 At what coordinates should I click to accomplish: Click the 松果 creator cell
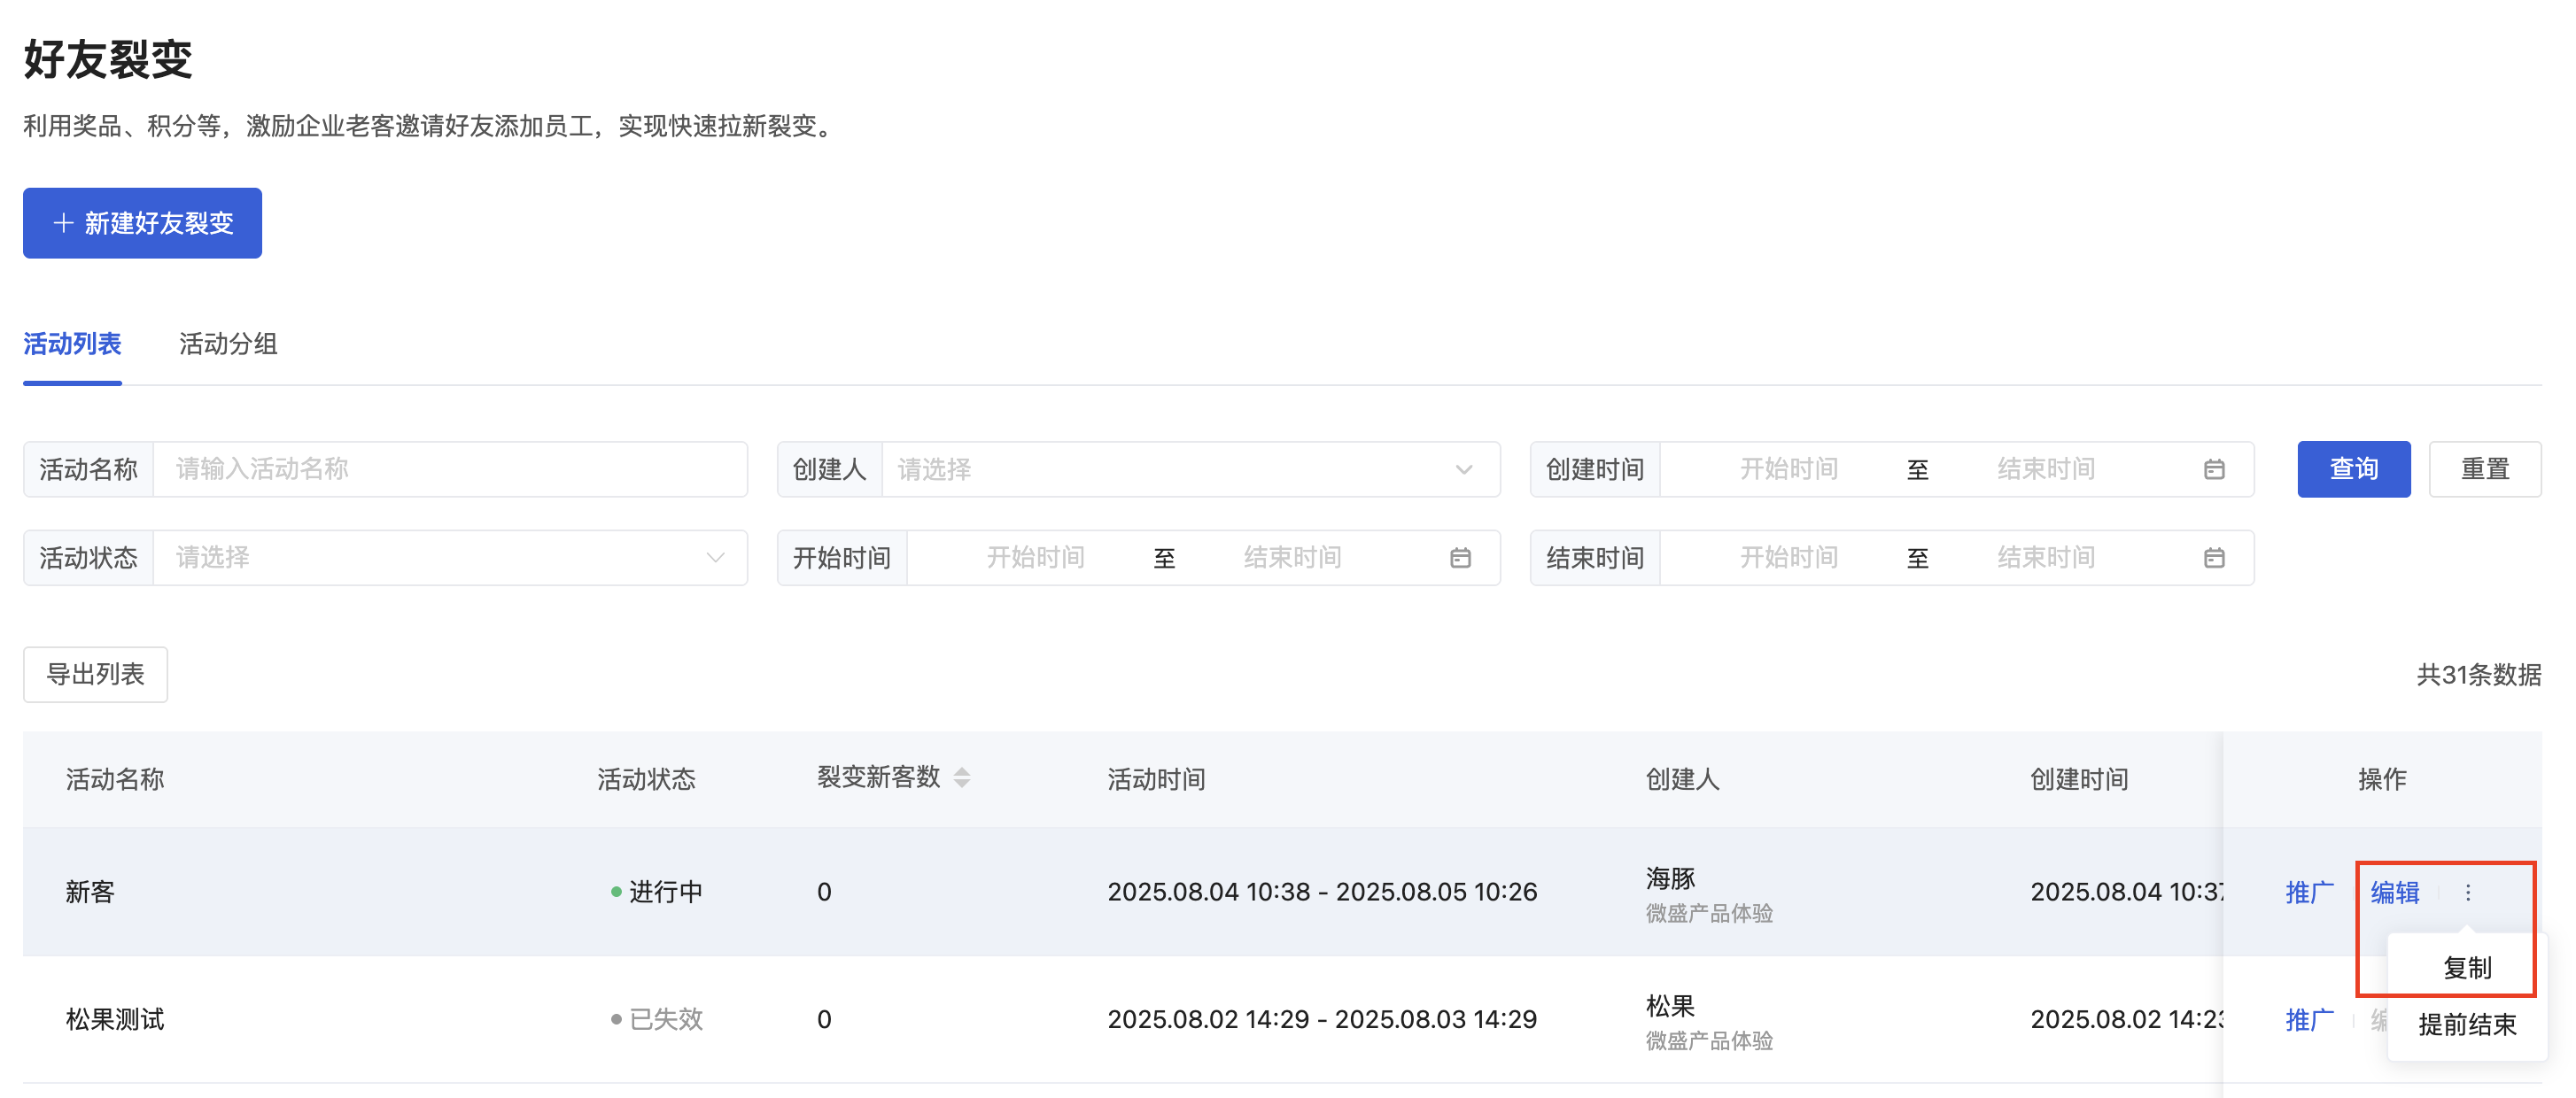point(1670,1006)
